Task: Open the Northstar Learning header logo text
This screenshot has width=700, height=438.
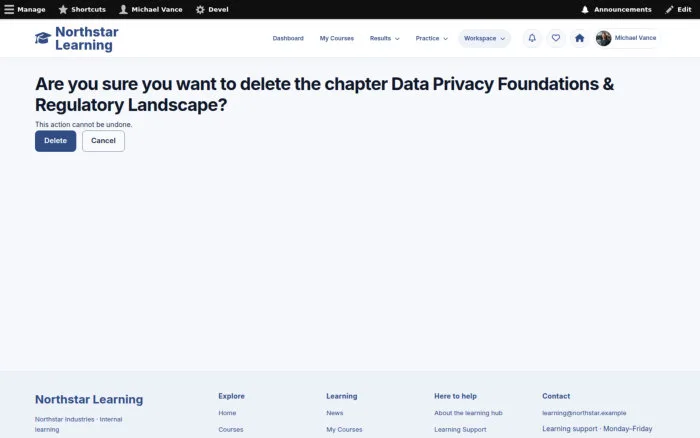Action: point(87,38)
